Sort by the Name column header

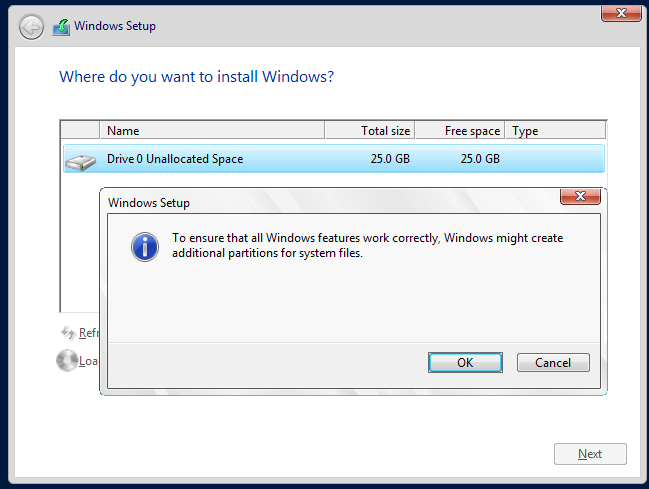coord(212,131)
